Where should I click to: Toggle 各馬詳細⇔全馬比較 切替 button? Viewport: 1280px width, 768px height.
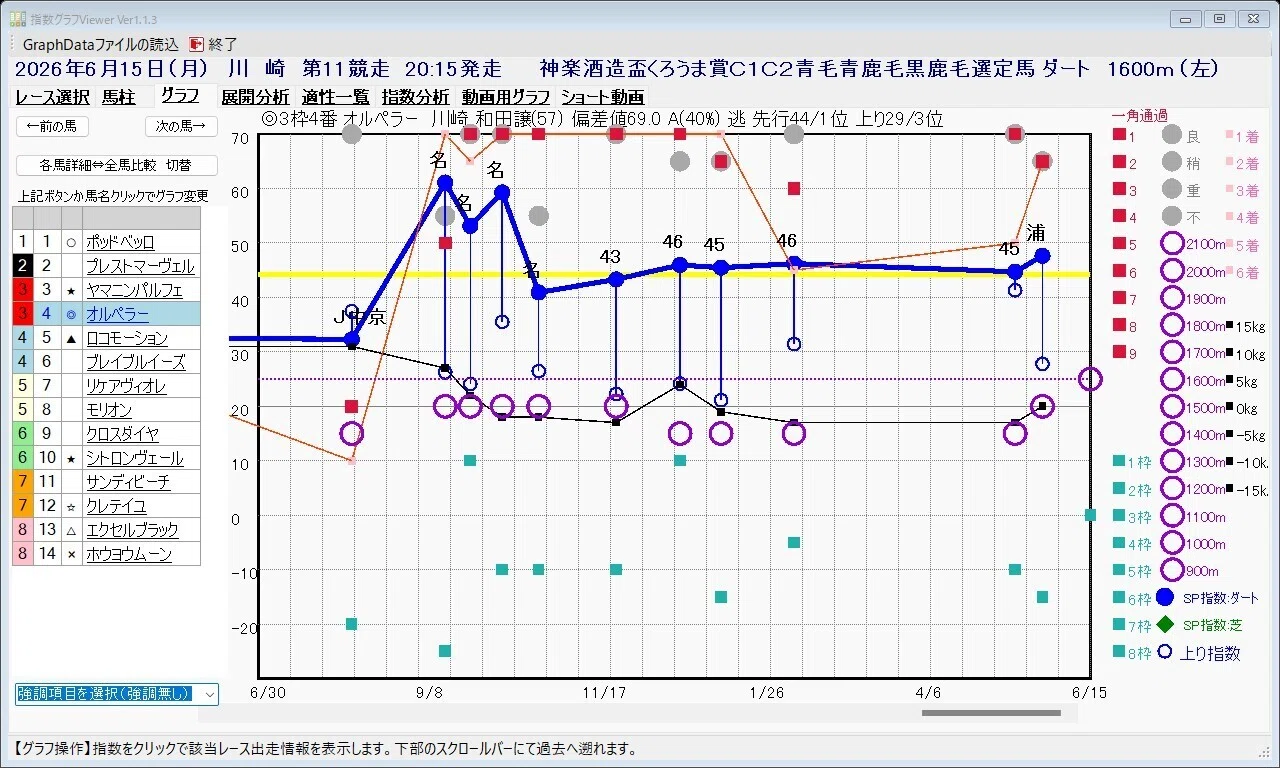[x=116, y=165]
